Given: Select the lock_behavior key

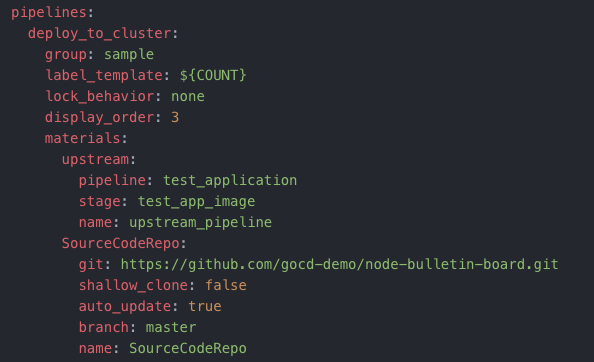Looking at the screenshot, I should point(100,96).
